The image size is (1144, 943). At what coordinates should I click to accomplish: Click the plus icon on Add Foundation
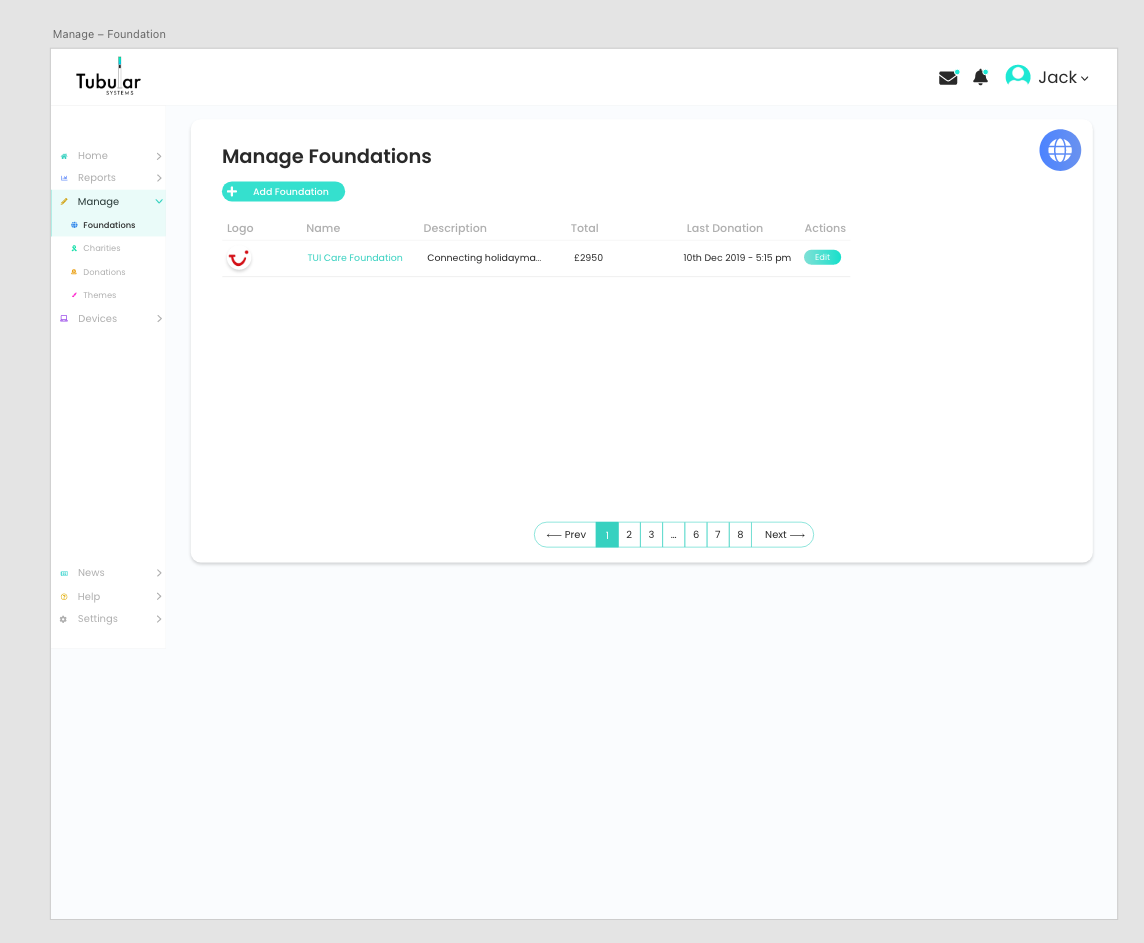(x=232, y=192)
